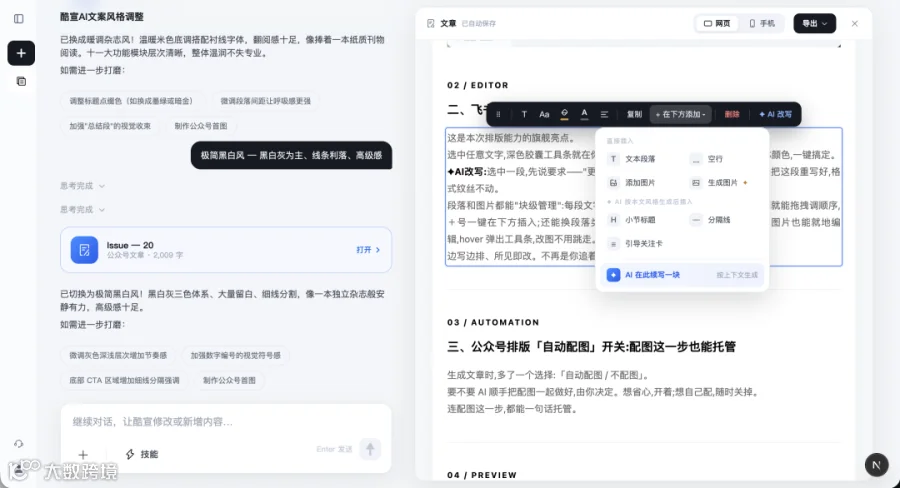Start a new chat with plus button

click(21, 53)
